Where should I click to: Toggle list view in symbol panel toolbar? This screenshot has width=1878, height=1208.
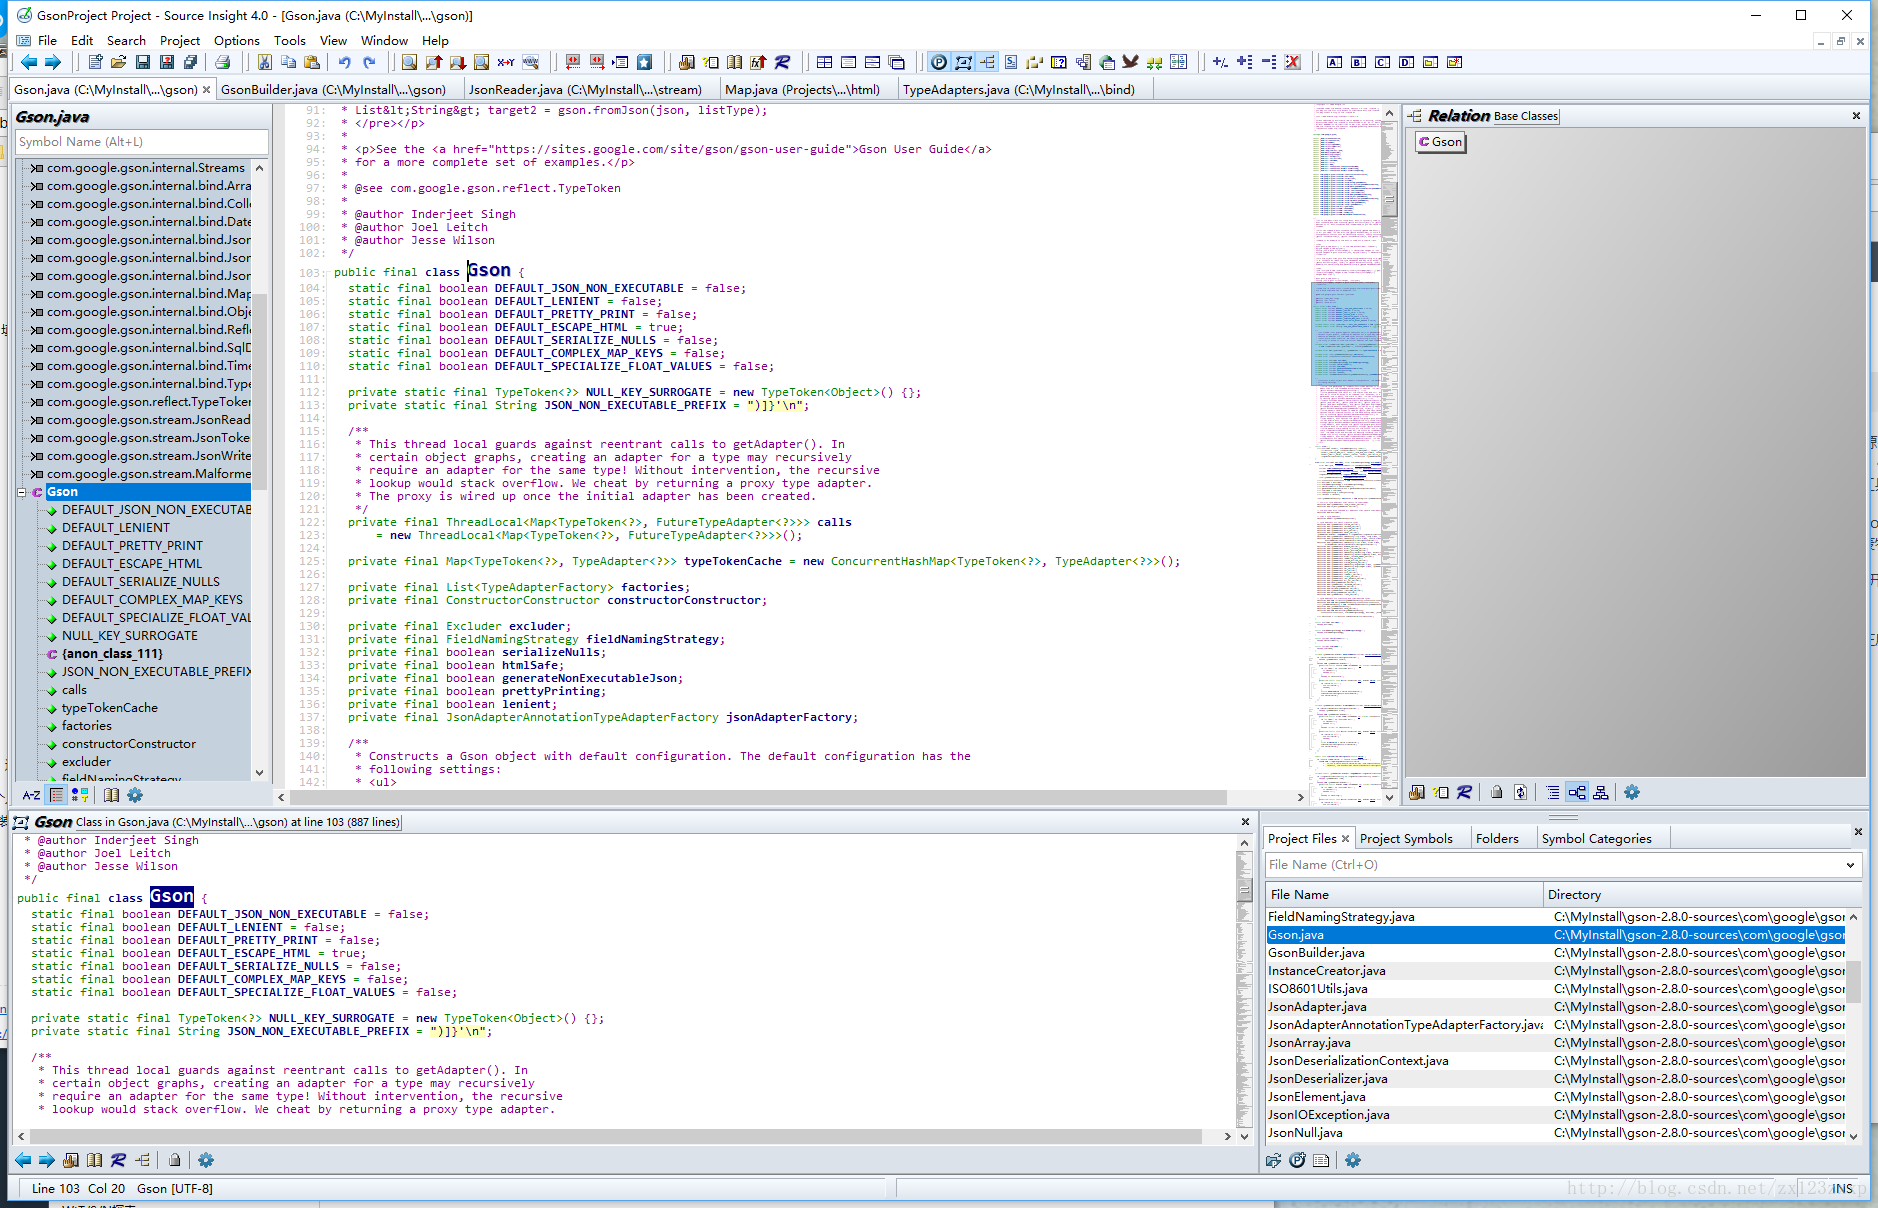[x=56, y=795]
